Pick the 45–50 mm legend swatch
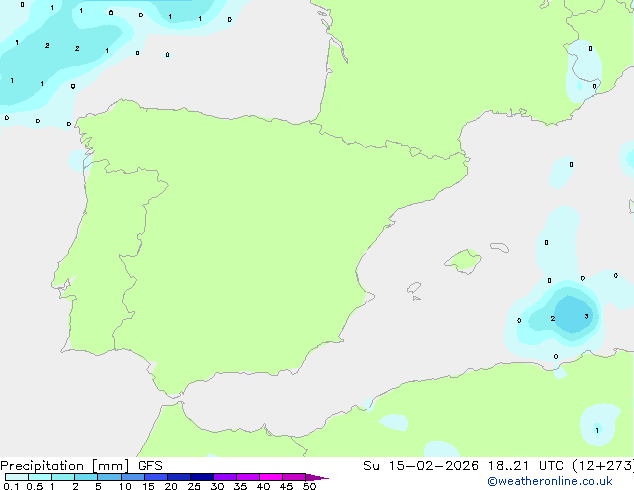Screen dimensions: 634x490 294,477
